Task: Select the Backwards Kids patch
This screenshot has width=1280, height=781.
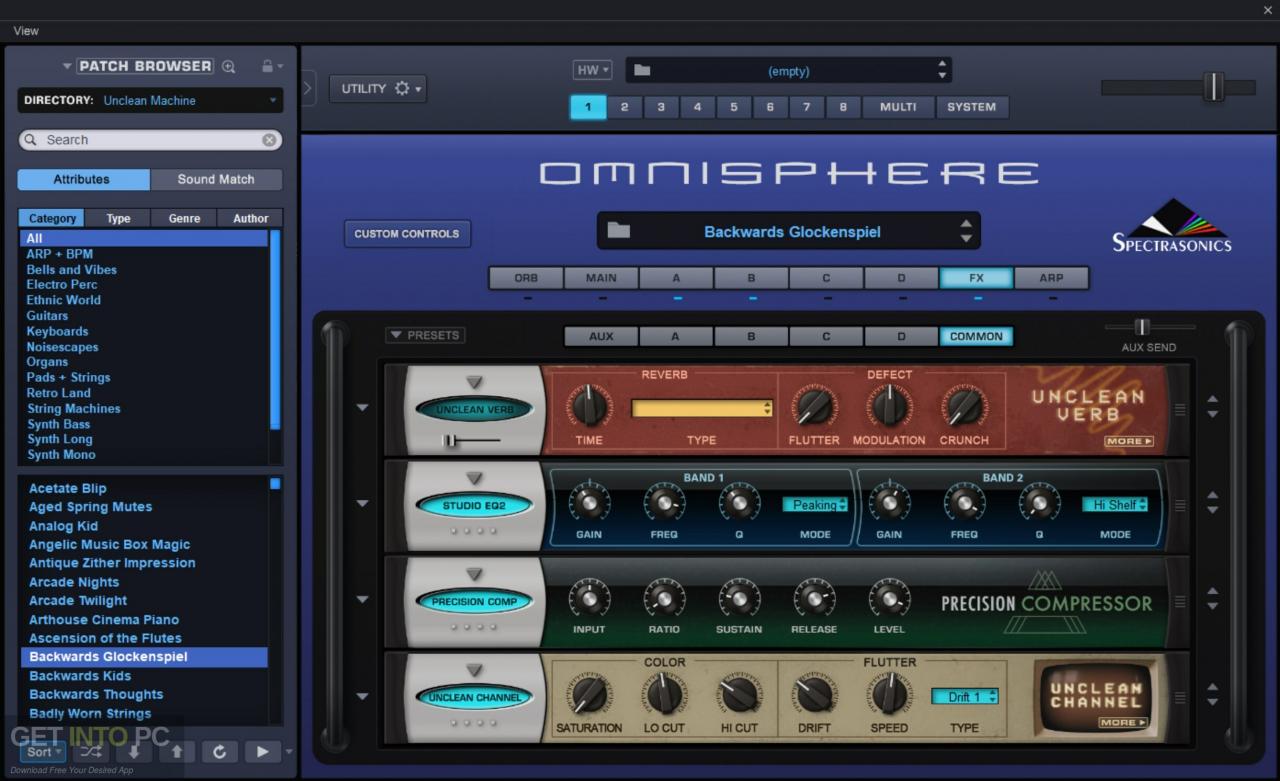Action: pyautogui.click(x=80, y=676)
